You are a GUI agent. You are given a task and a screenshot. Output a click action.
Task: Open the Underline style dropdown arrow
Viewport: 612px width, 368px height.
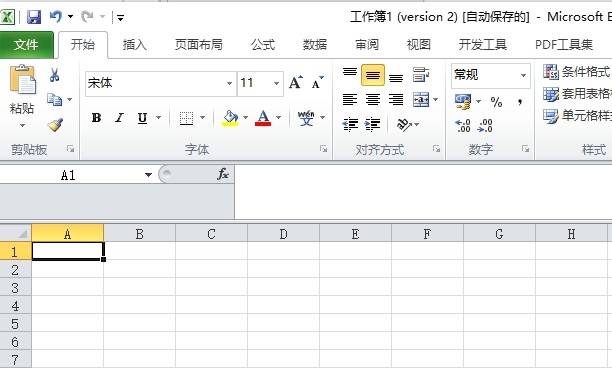(158, 117)
